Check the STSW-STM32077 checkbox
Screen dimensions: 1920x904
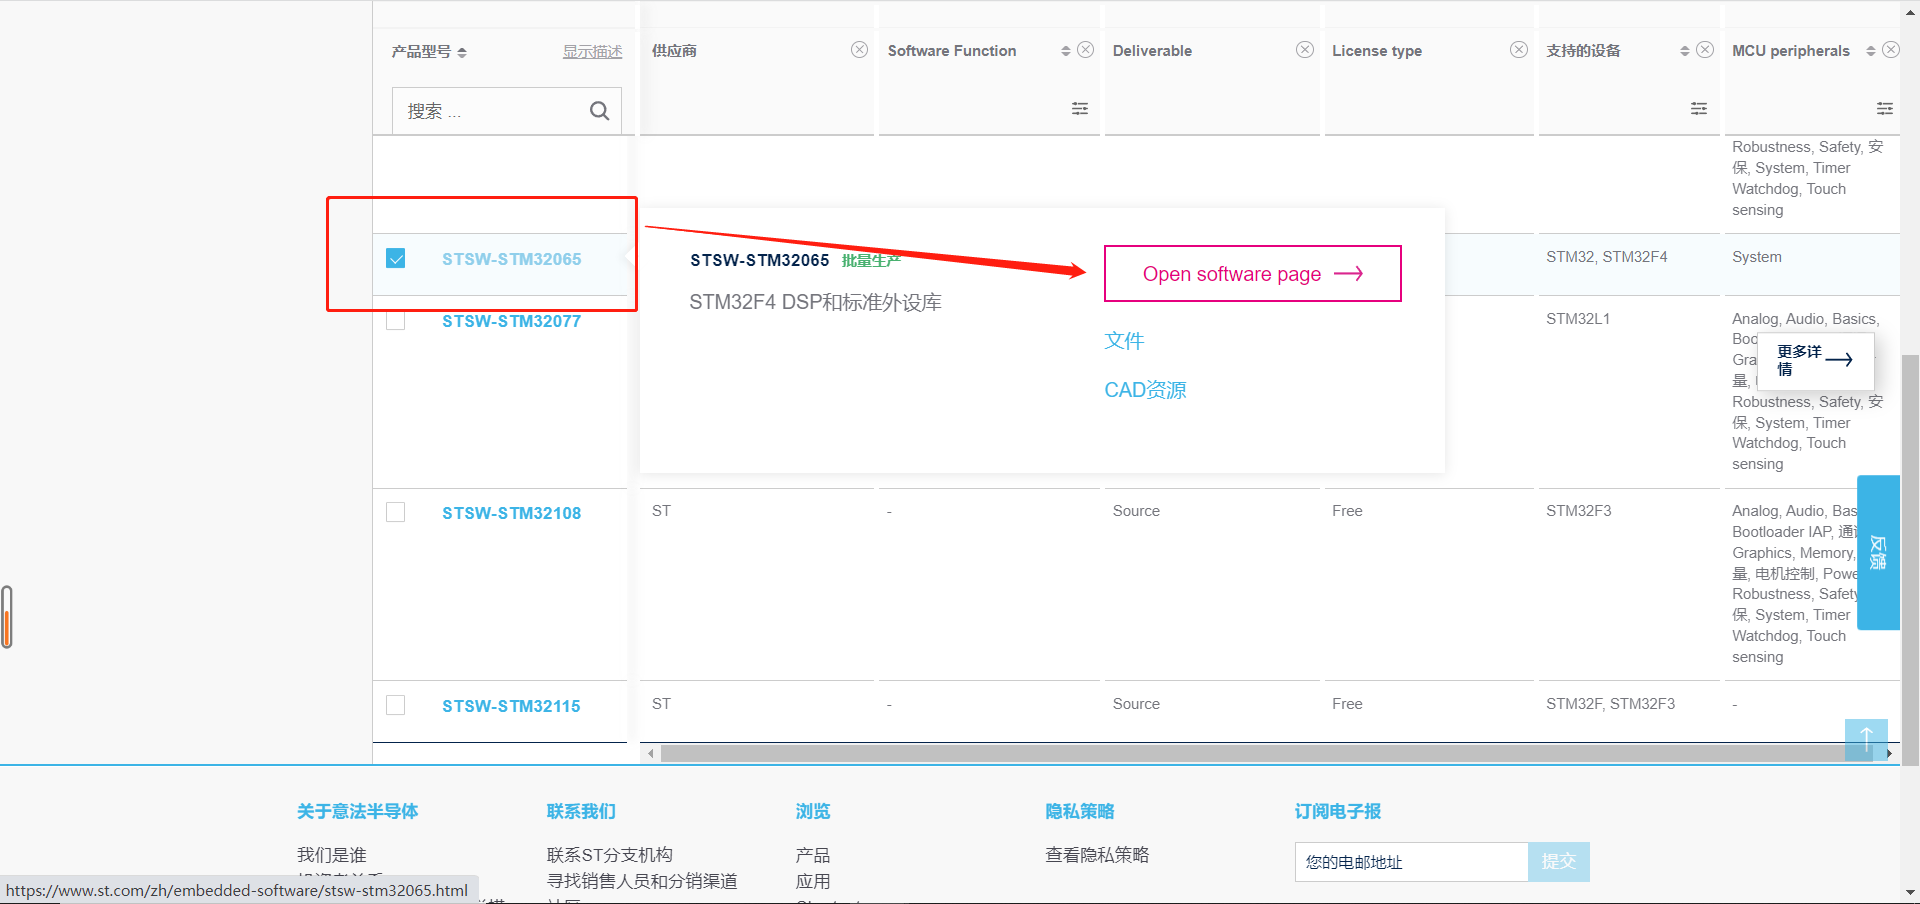click(396, 320)
